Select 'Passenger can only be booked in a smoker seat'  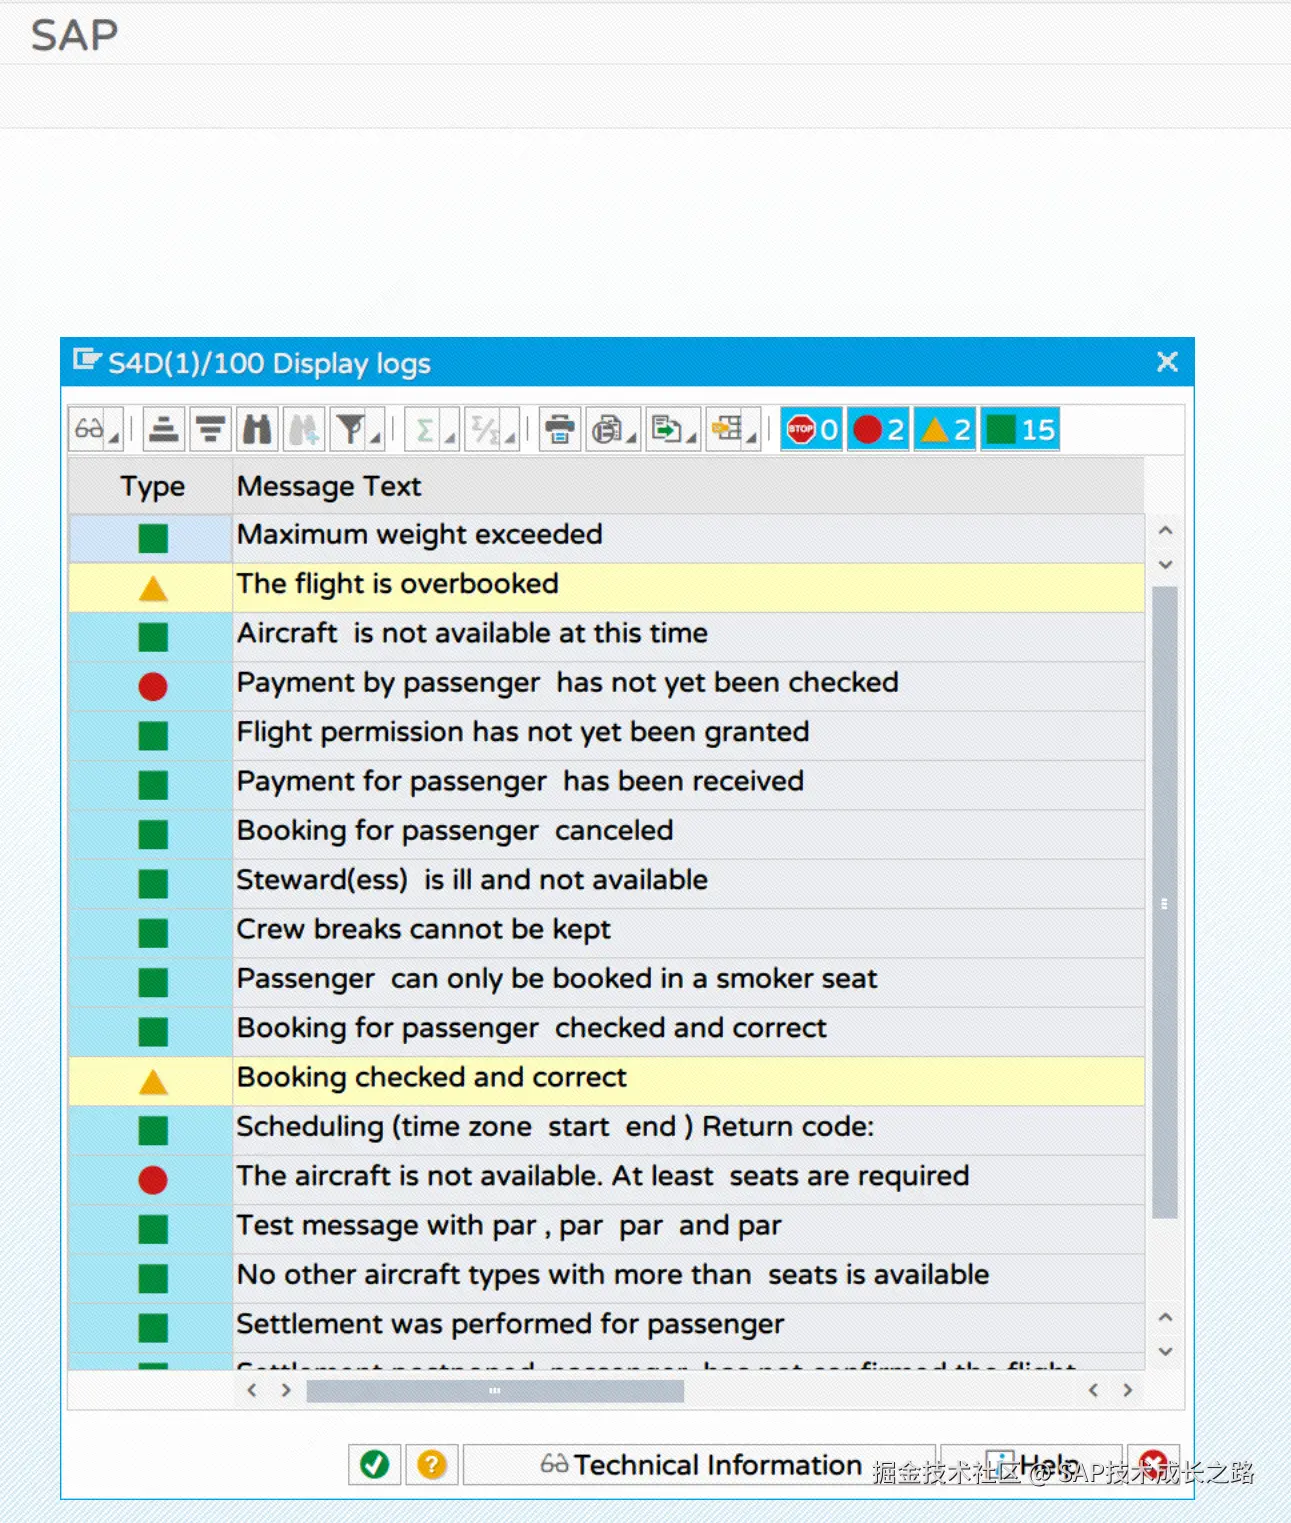click(557, 979)
